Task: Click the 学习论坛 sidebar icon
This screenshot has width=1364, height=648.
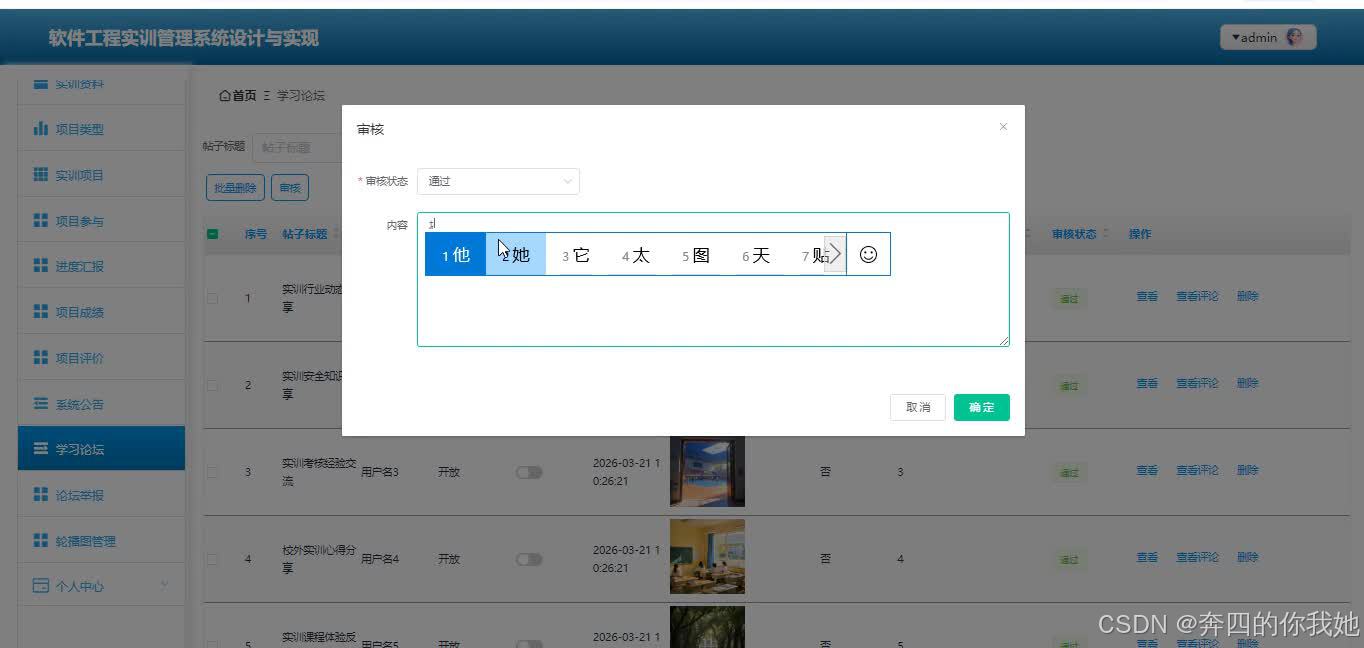Action: [x=41, y=449]
